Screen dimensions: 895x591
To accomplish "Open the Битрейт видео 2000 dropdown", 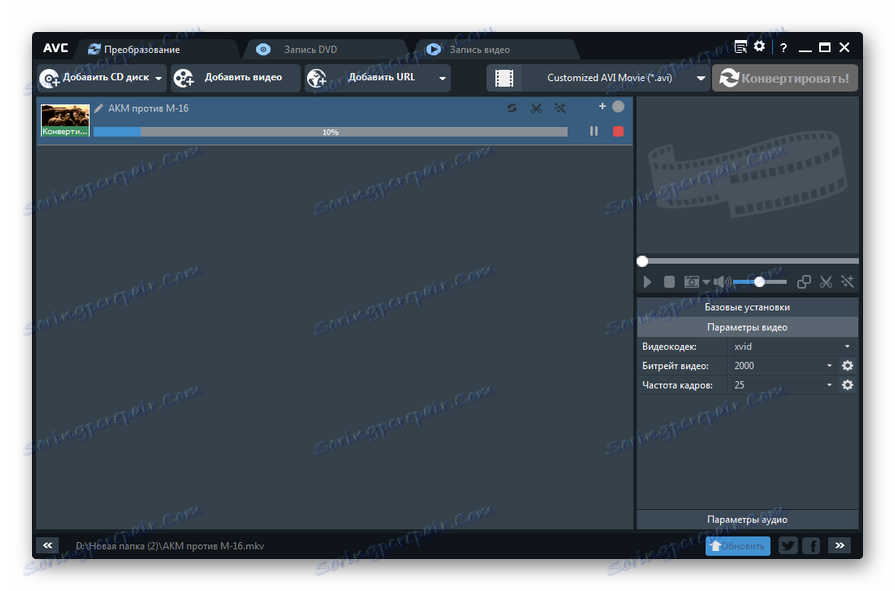I will tap(783, 366).
